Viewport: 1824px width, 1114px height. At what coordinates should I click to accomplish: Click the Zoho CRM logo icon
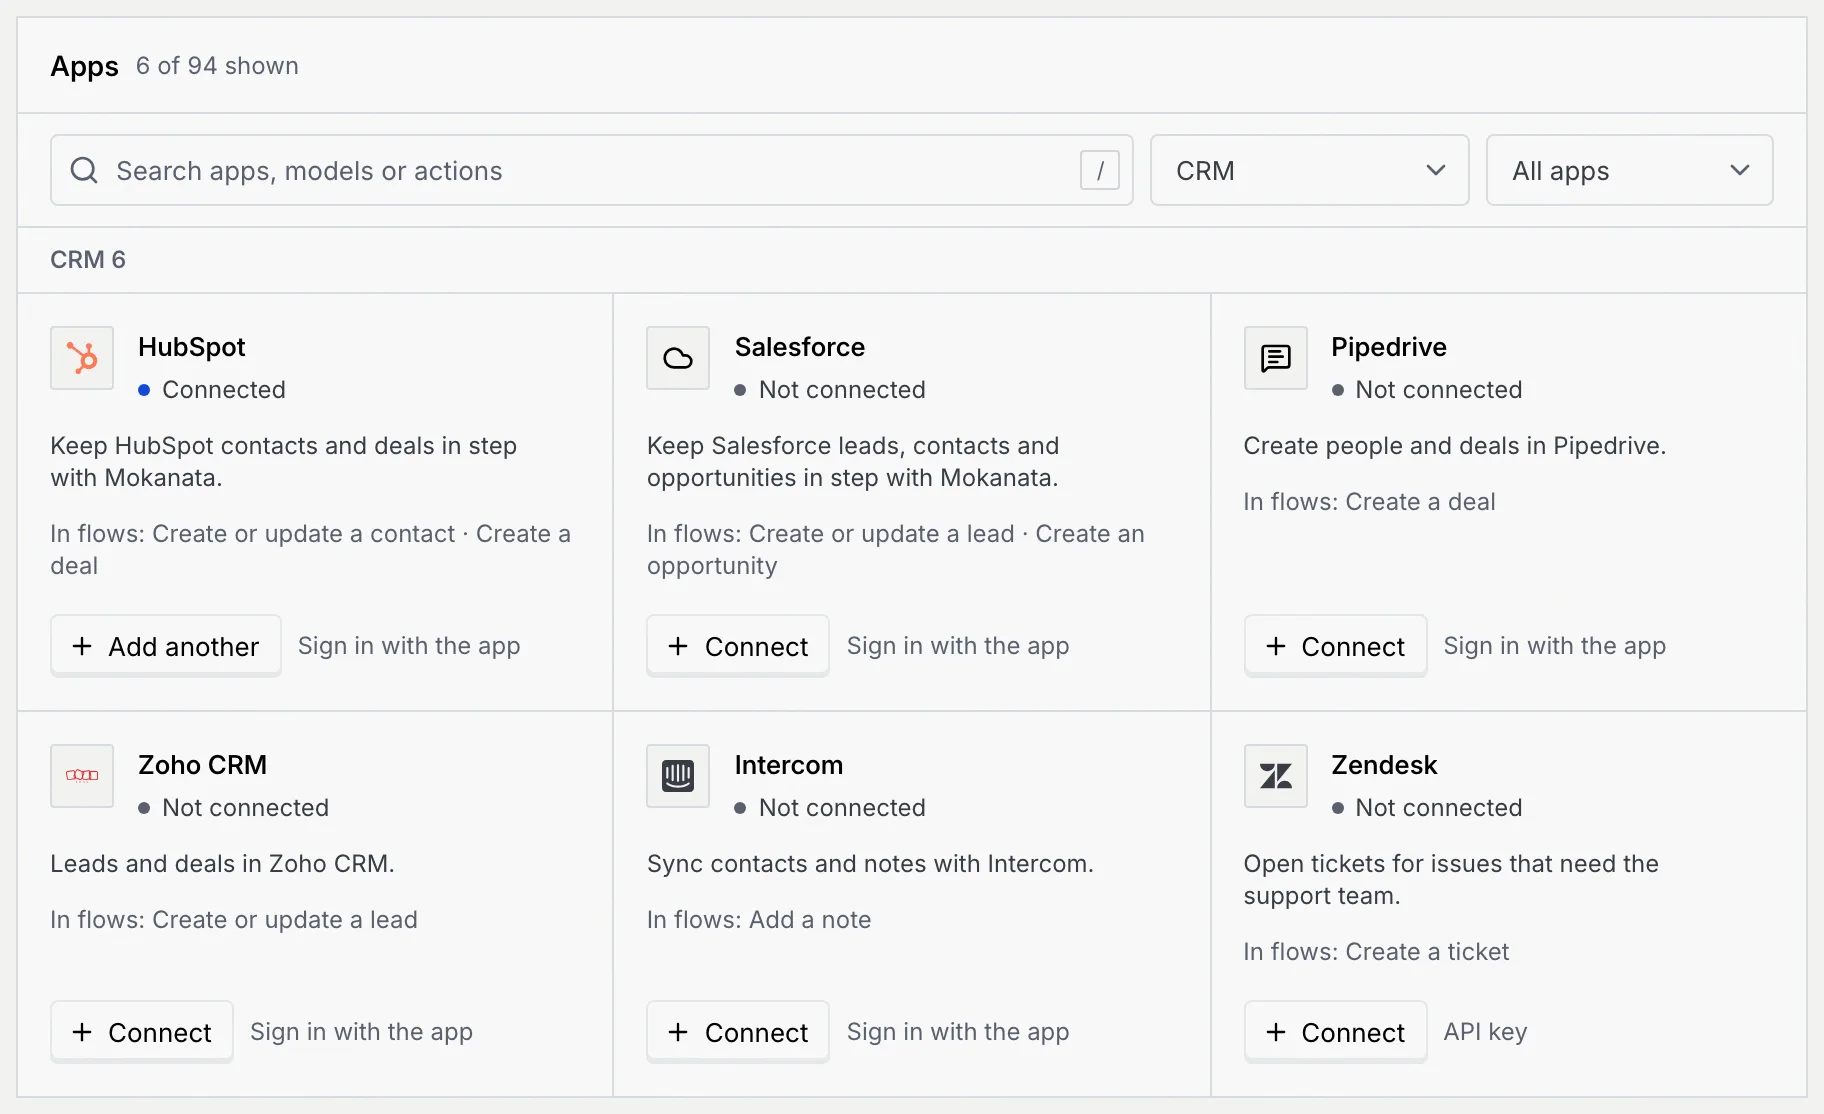[x=82, y=776]
